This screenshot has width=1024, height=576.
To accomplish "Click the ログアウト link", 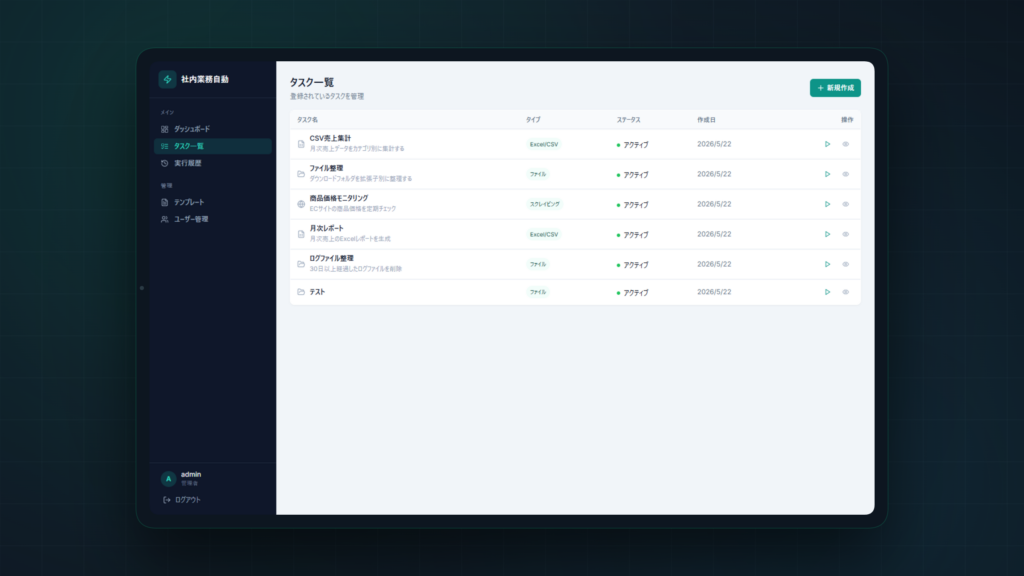I will [x=182, y=500].
